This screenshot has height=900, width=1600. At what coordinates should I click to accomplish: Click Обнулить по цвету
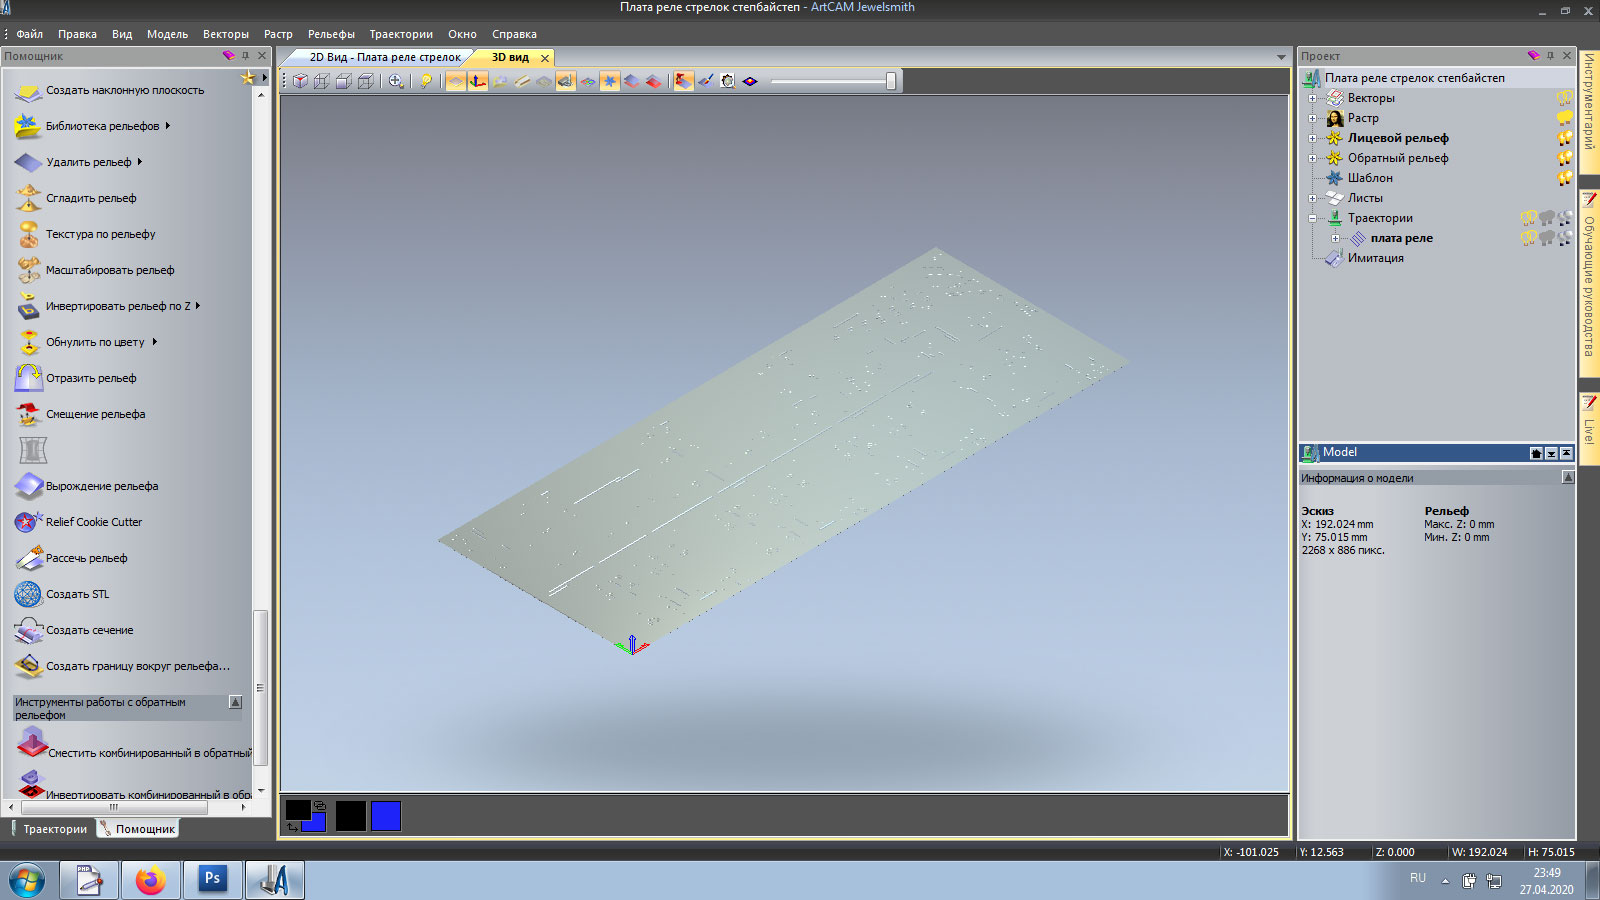point(95,342)
